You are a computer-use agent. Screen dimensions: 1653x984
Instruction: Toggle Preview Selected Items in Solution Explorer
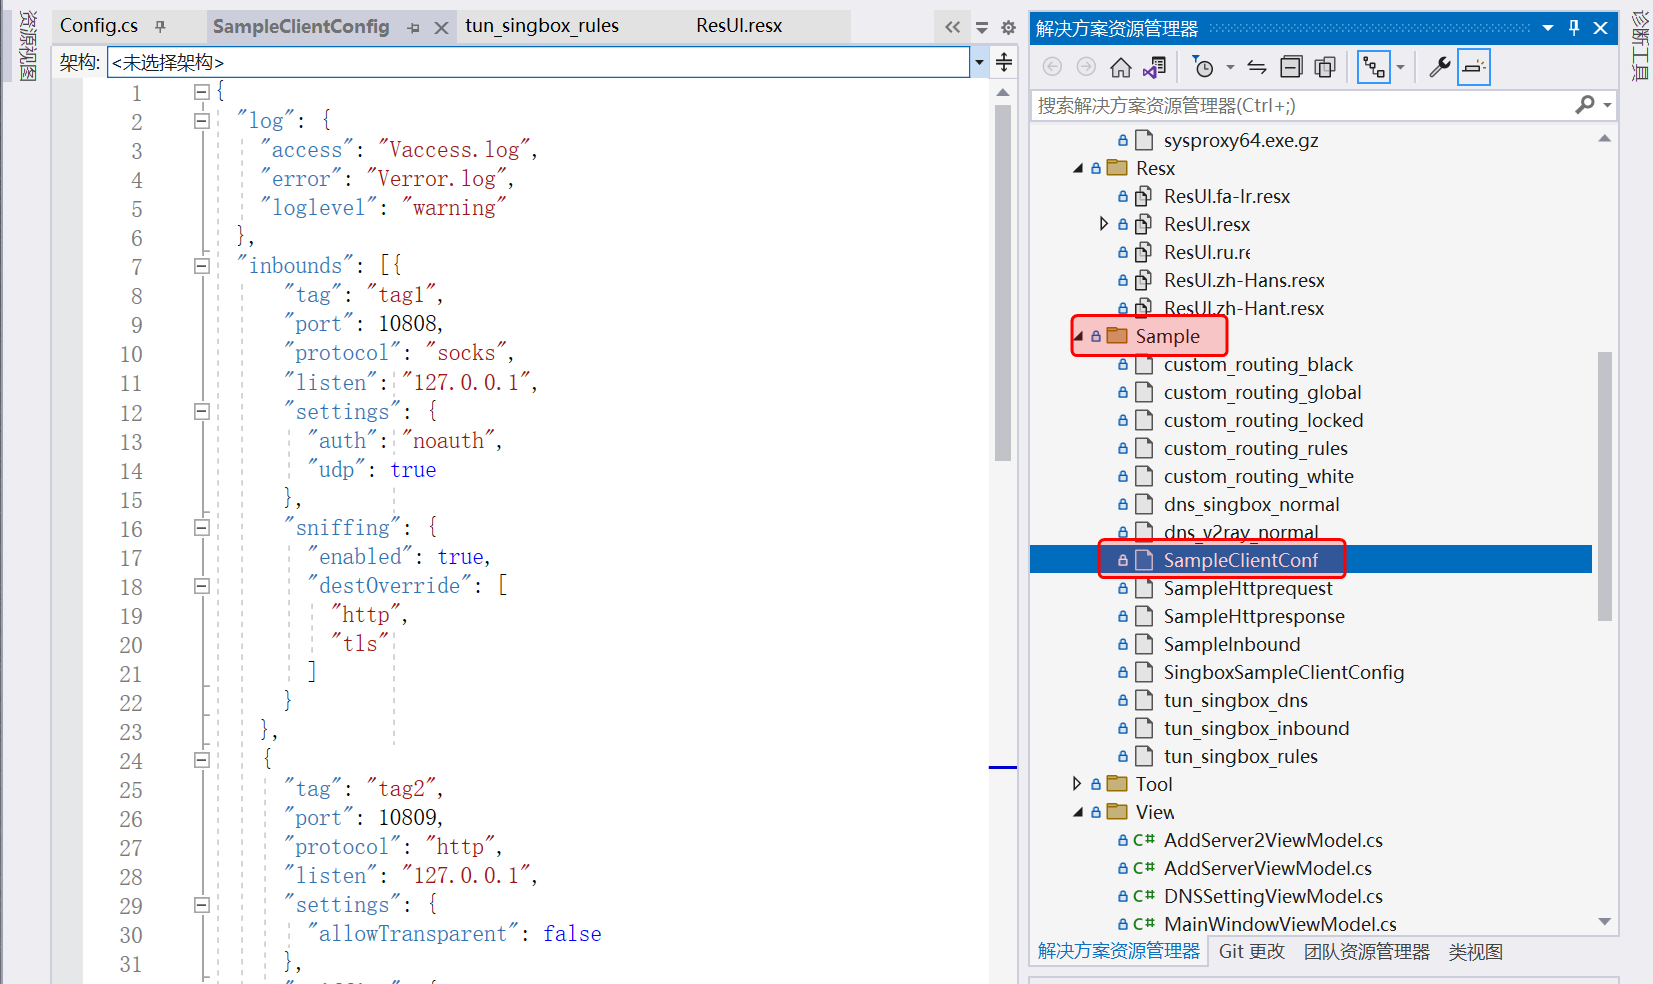coord(1473,68)
